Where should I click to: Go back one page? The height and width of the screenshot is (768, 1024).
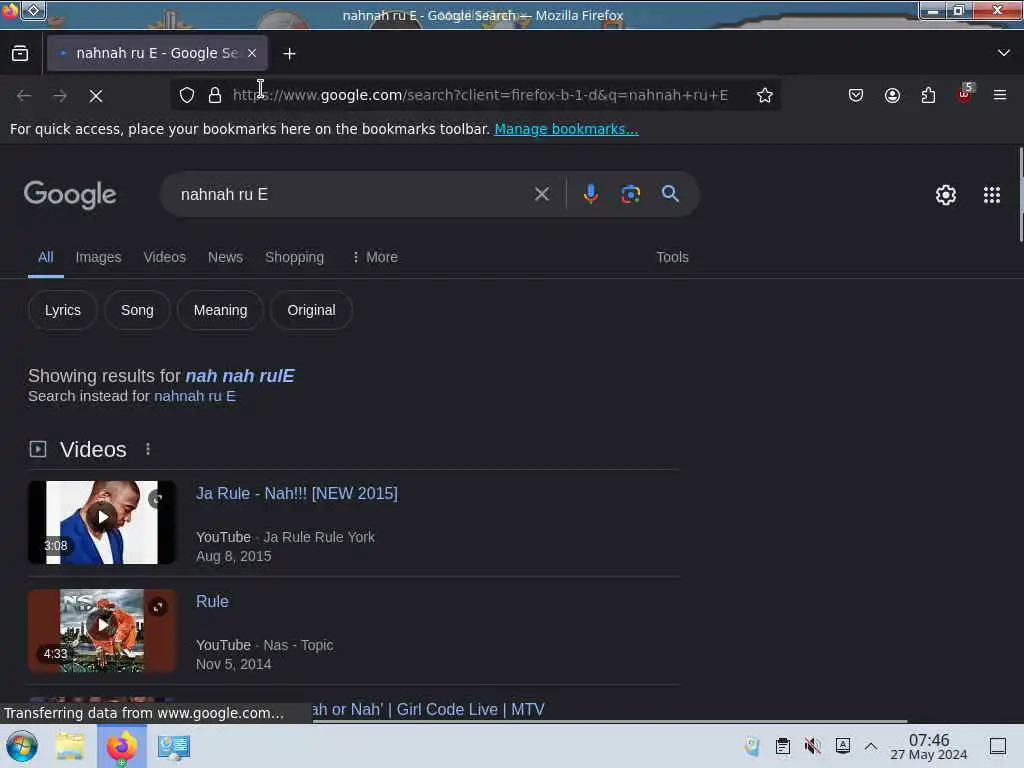point(24,96)
